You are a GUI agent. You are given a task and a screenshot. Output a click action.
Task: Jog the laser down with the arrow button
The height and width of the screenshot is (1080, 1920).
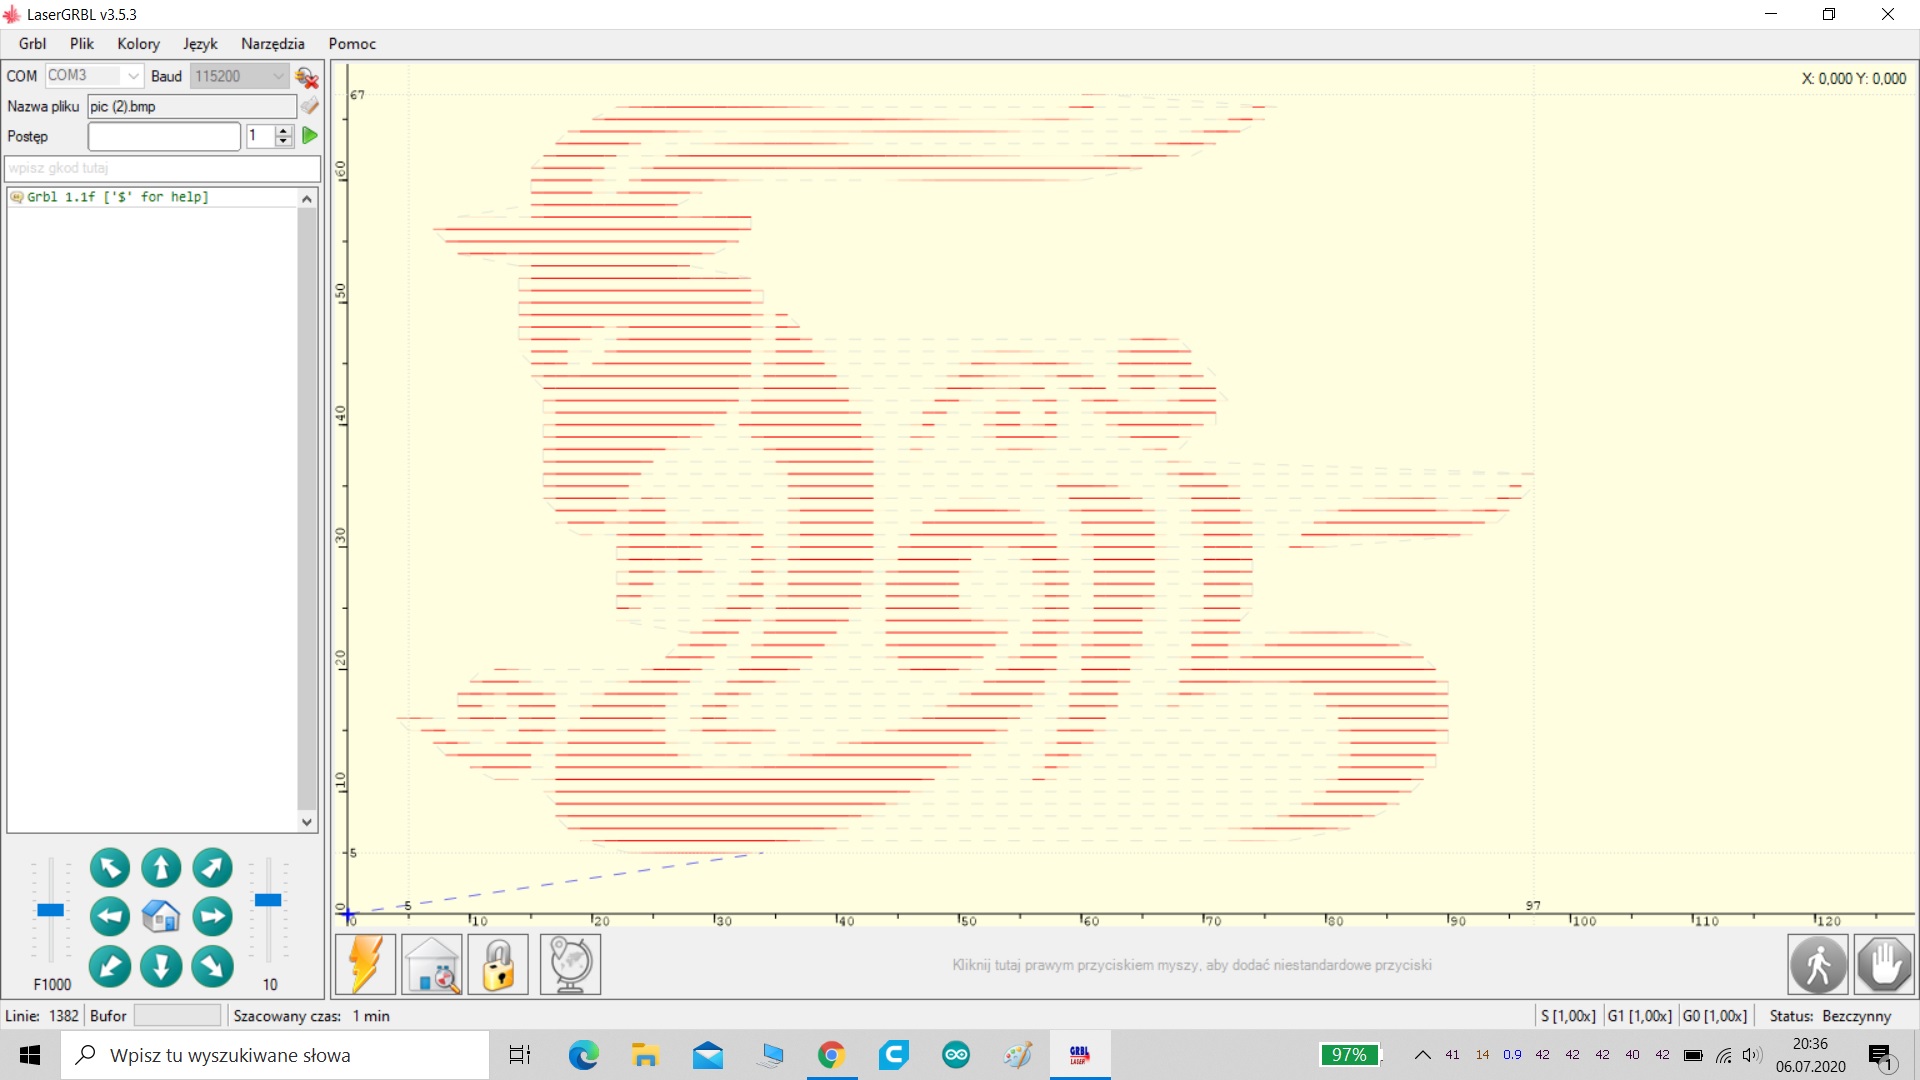(161, 966)
